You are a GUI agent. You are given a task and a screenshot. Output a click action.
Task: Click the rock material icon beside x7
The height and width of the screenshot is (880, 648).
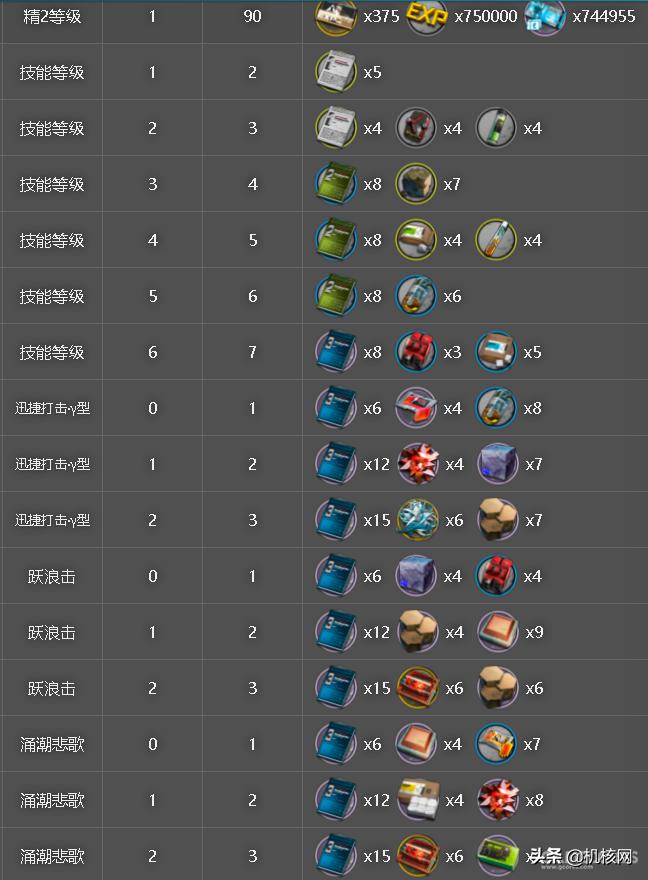click(416, 184)
